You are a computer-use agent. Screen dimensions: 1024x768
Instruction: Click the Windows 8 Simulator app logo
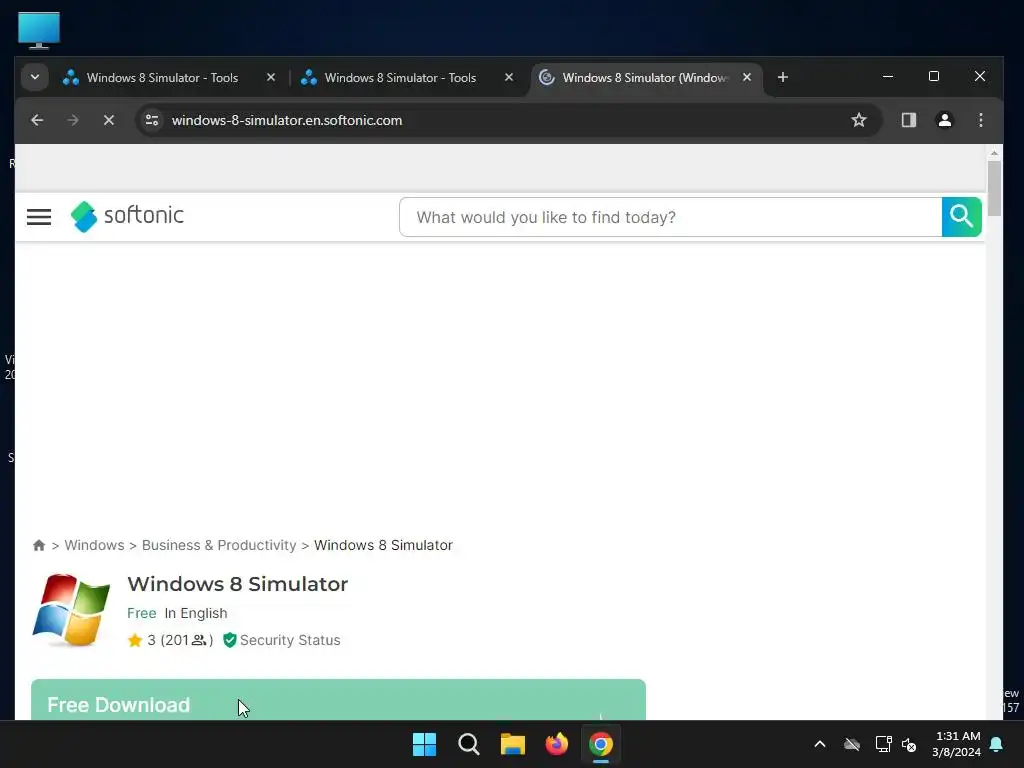click(x=71, y=611)
